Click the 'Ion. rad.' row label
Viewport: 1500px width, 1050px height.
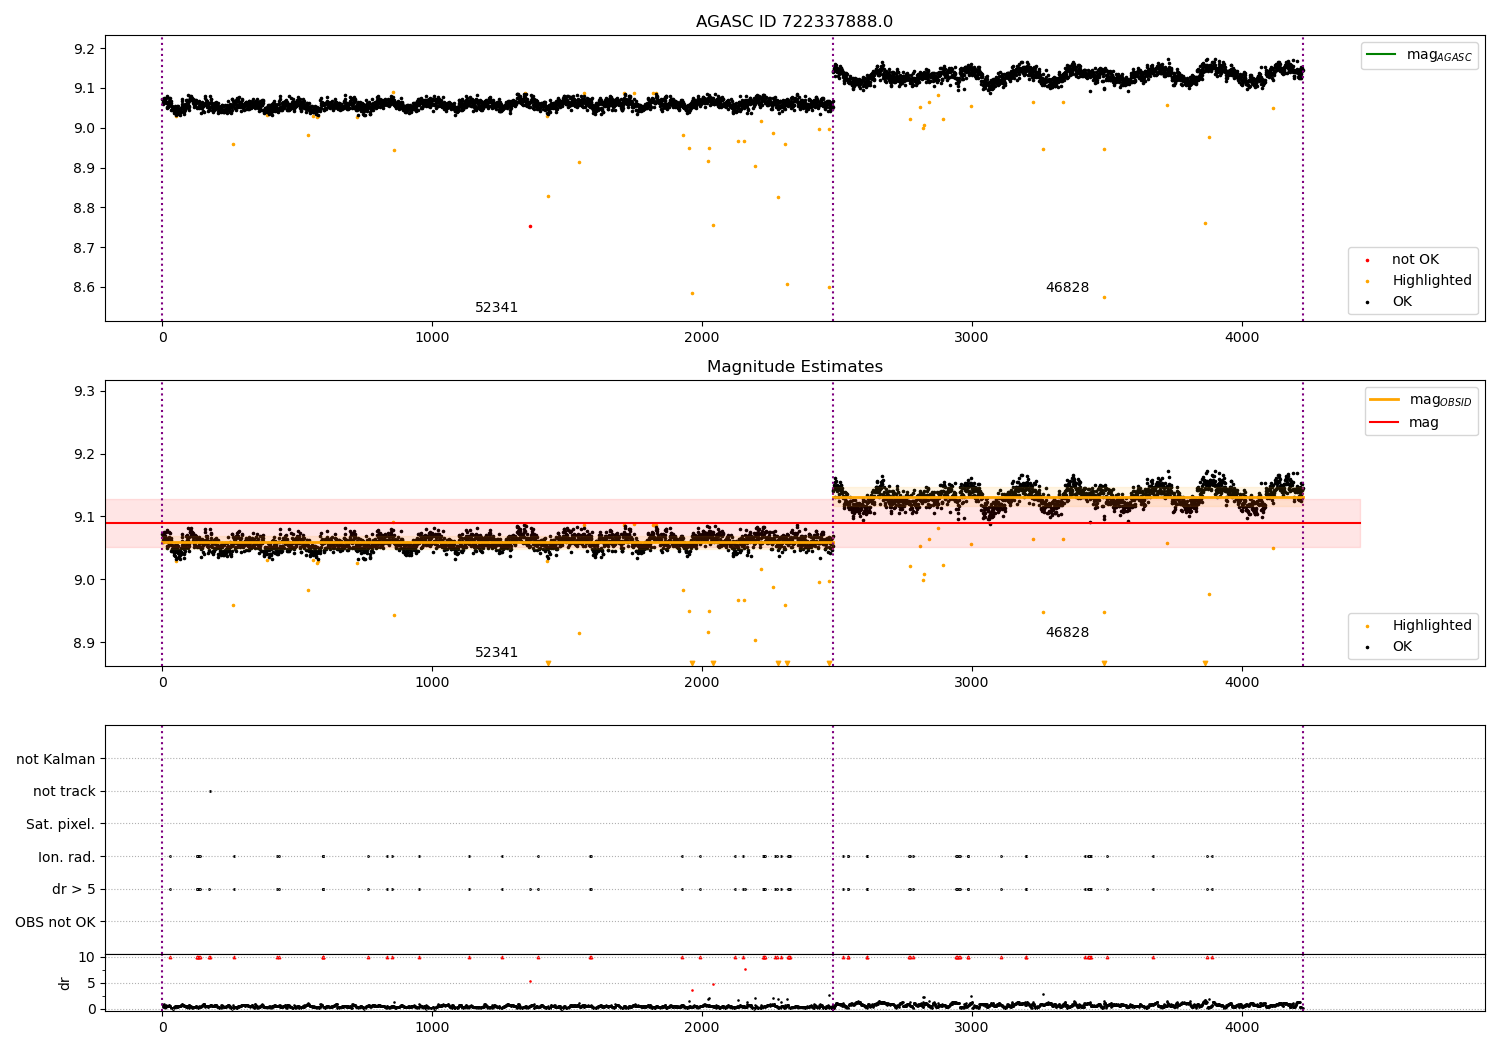click(x=66, y=857)
